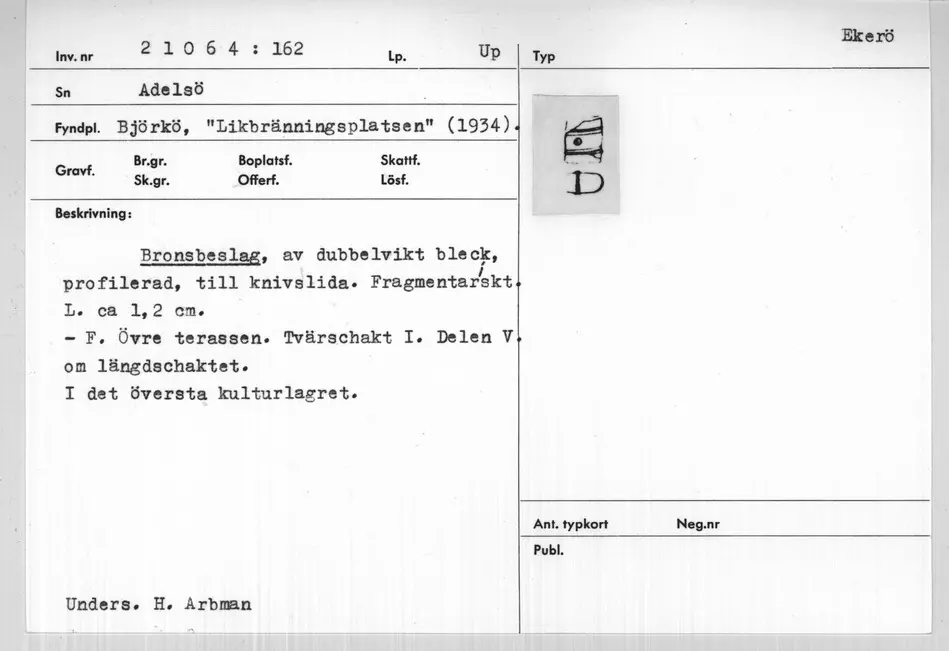Click the "Up" landscape code
The height and width of the screenshot is (651, 949).
tap(489, 51)
